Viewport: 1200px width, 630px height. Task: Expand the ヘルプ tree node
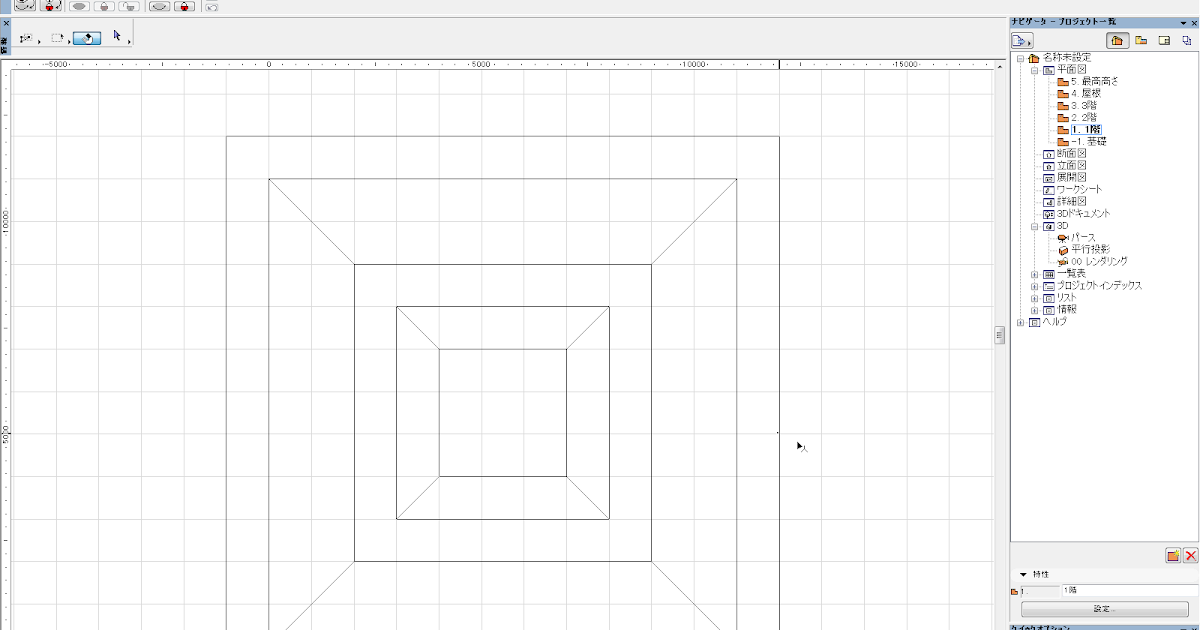(x=1020, y=322)
